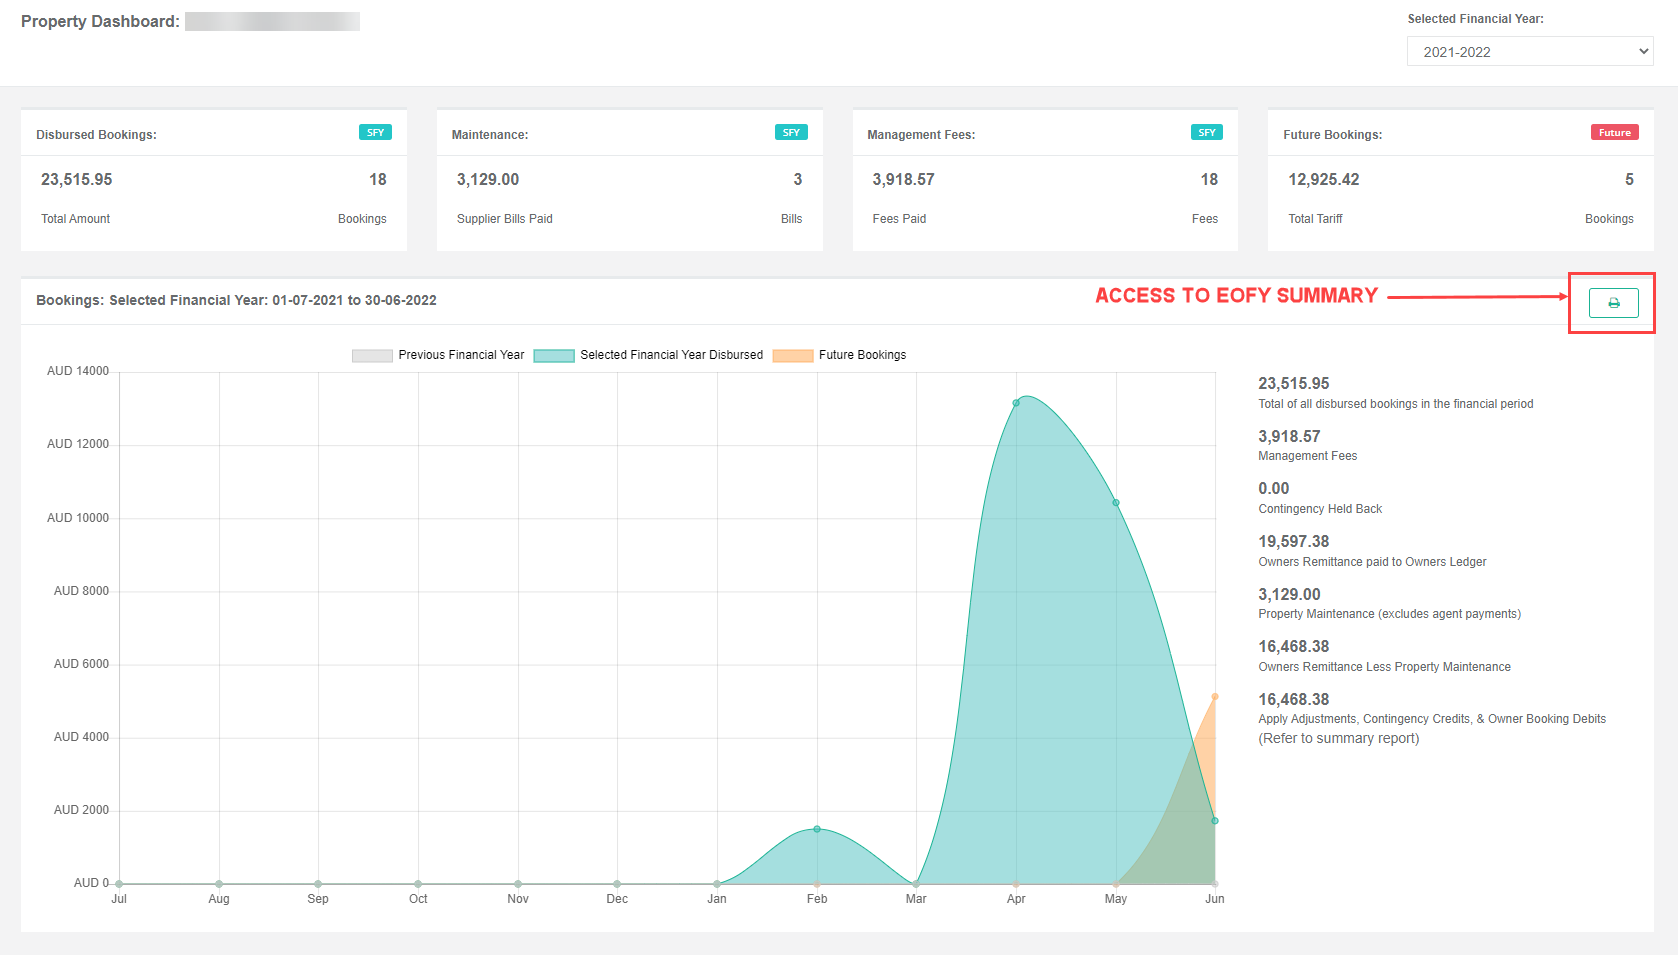Click the grey Previous Financial Year swatch

(372, 356)
